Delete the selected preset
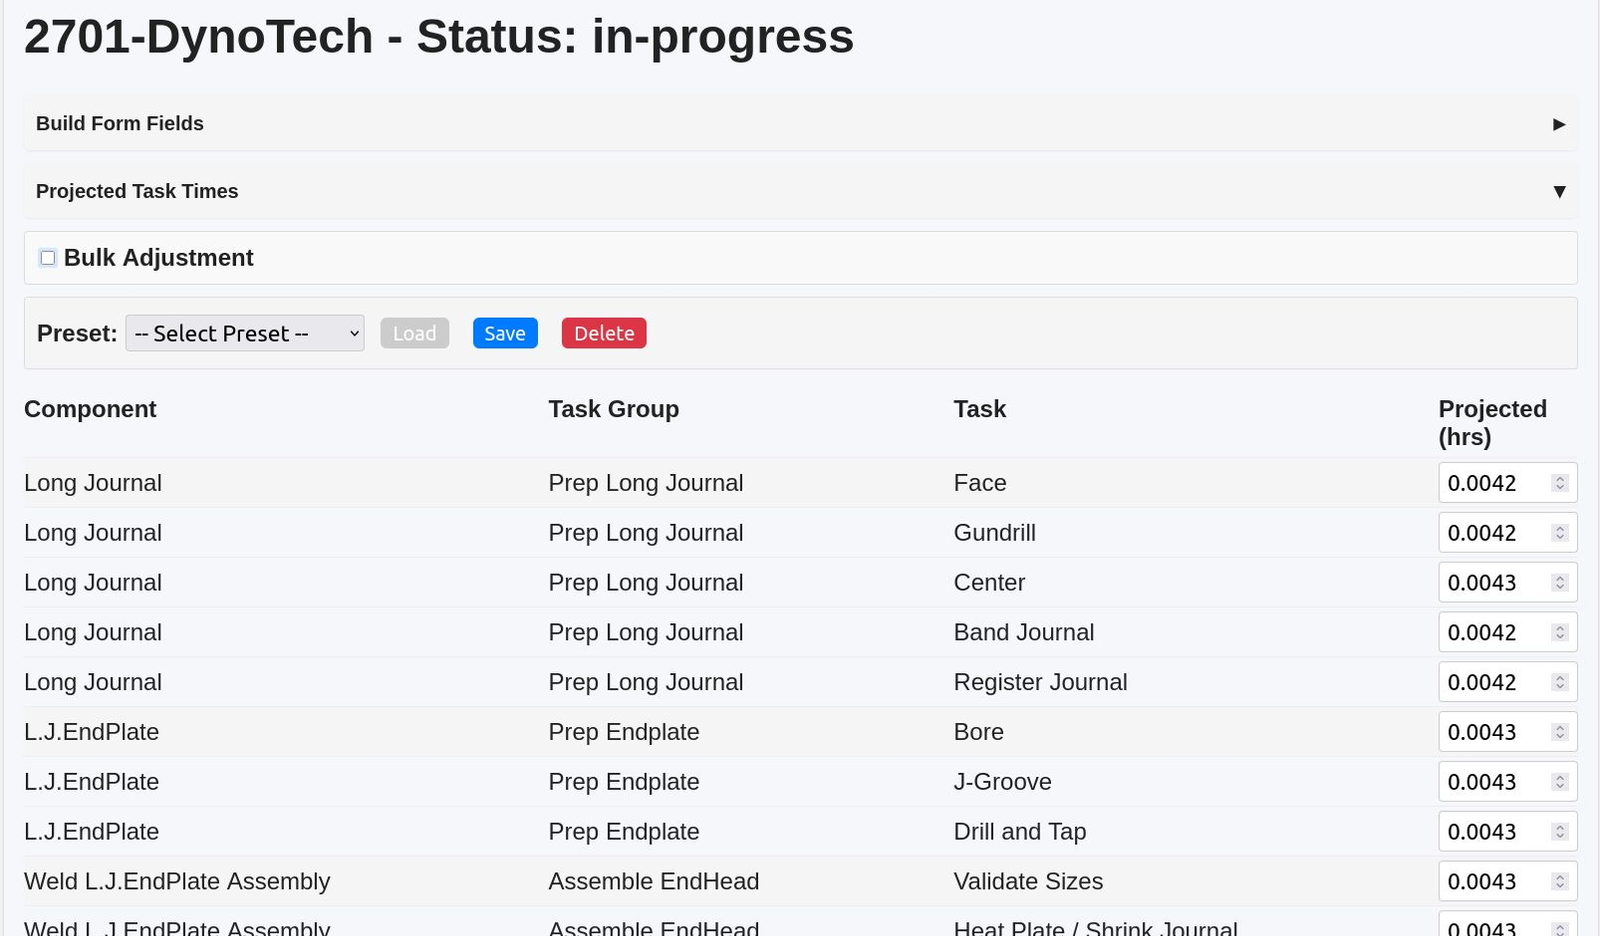The width and height of the screenshot is (1600, 936). click(604, 333)
